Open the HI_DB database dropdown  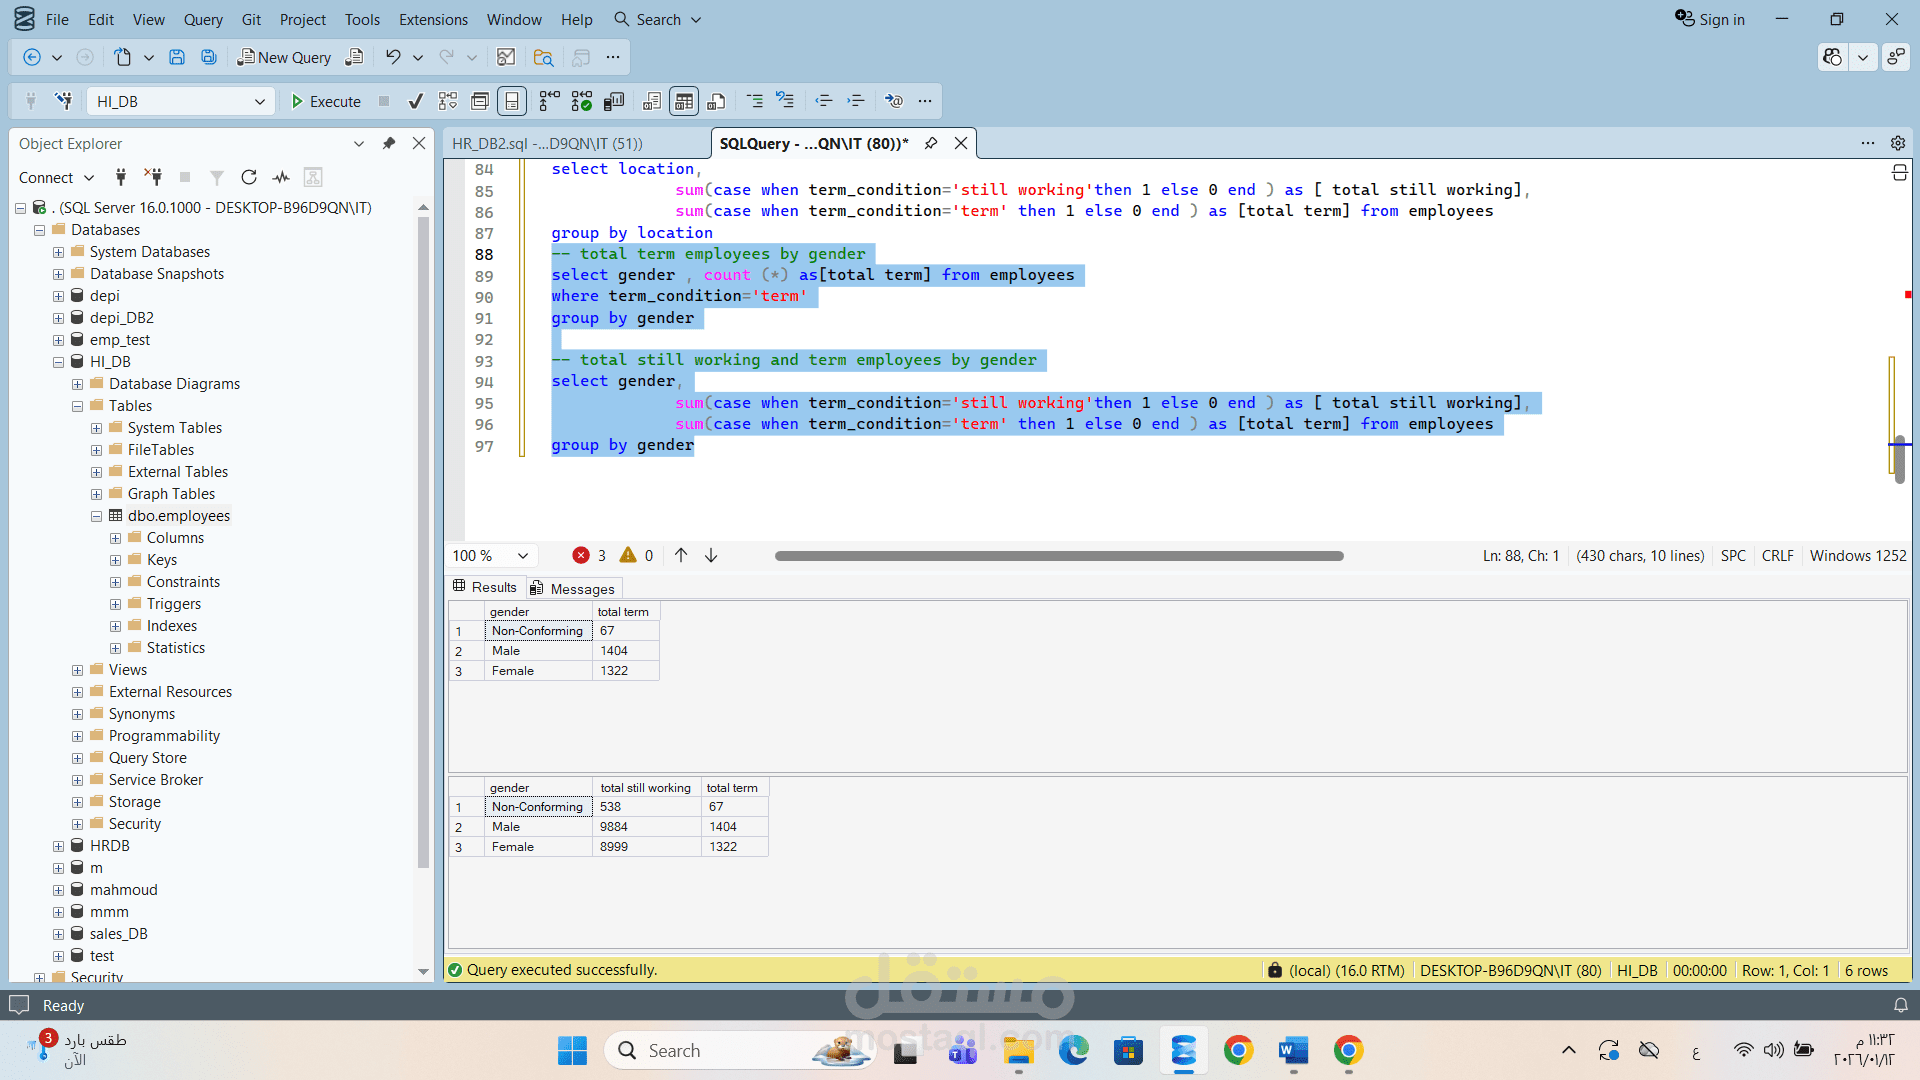coord(259,101)
